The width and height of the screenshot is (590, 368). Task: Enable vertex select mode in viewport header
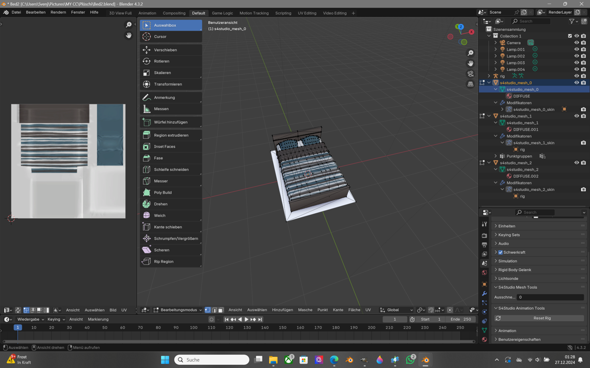click(x=208, y=310)
